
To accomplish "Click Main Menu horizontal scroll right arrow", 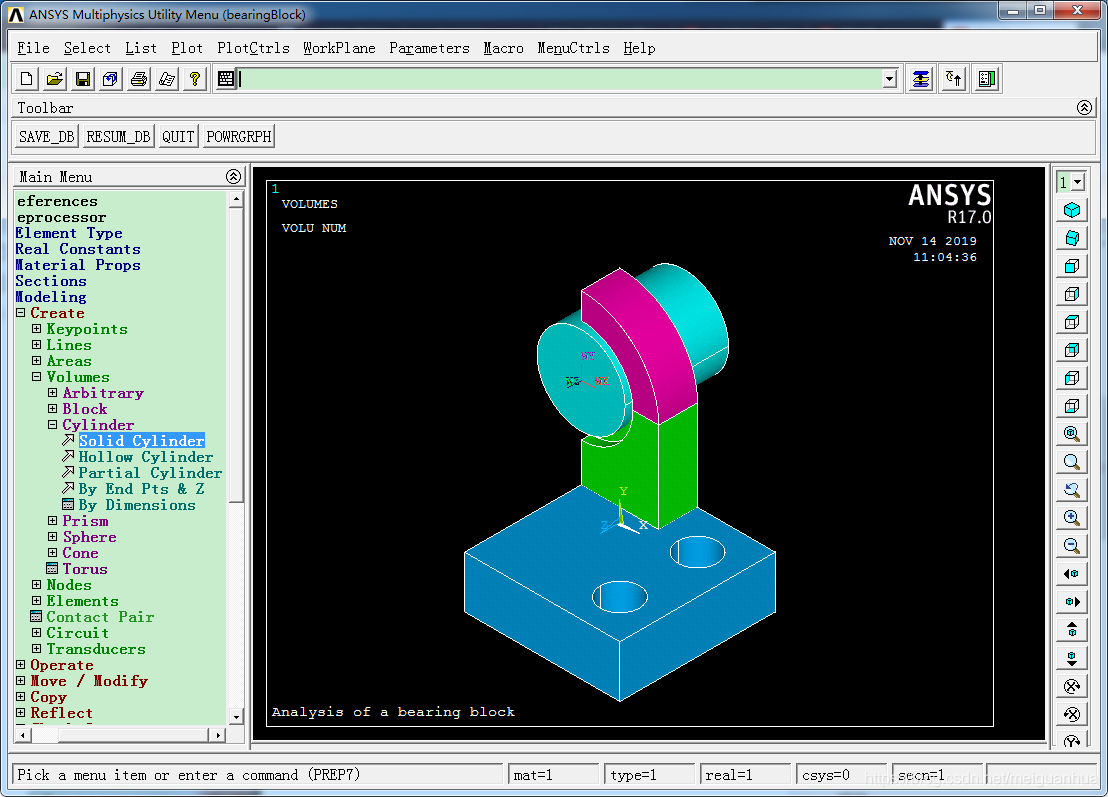I will coord(218,736).
